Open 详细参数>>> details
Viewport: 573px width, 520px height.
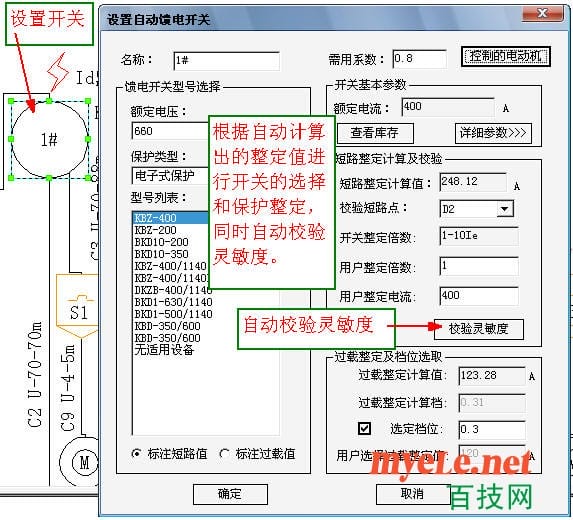pyautogui.click(x=493, y=133)
